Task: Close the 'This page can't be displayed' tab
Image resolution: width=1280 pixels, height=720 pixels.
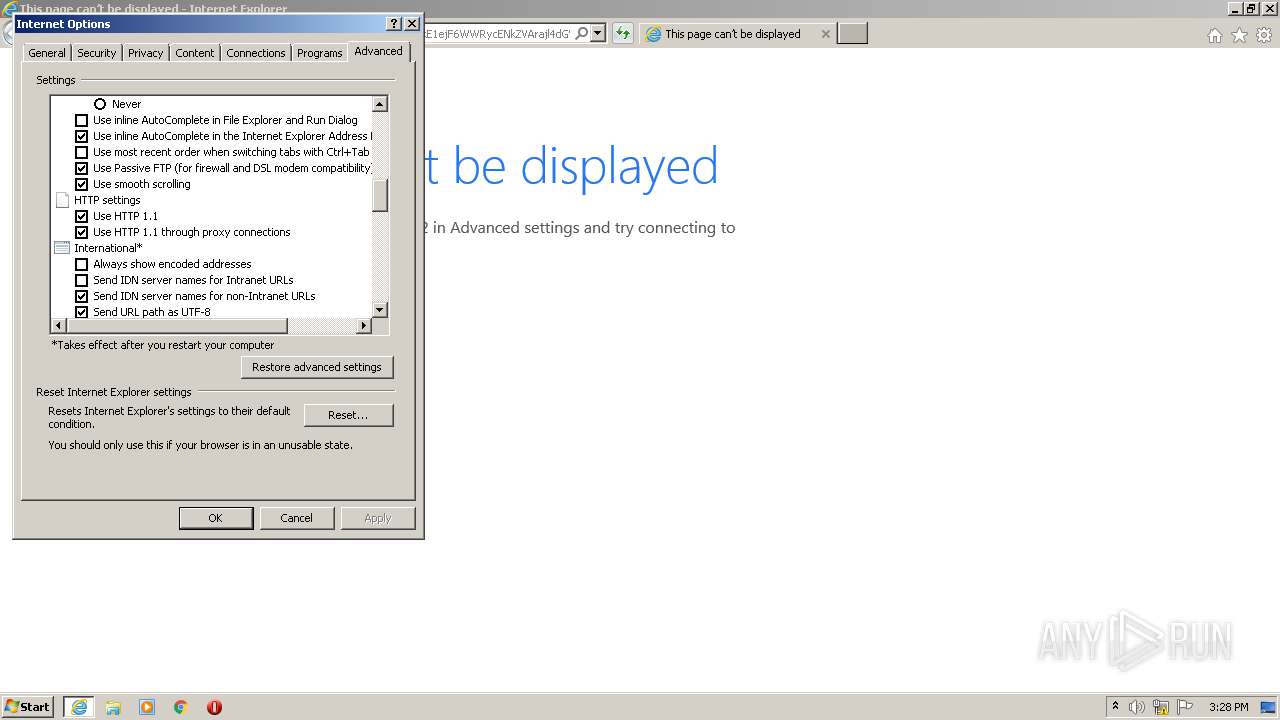Action: pos(825,34)
